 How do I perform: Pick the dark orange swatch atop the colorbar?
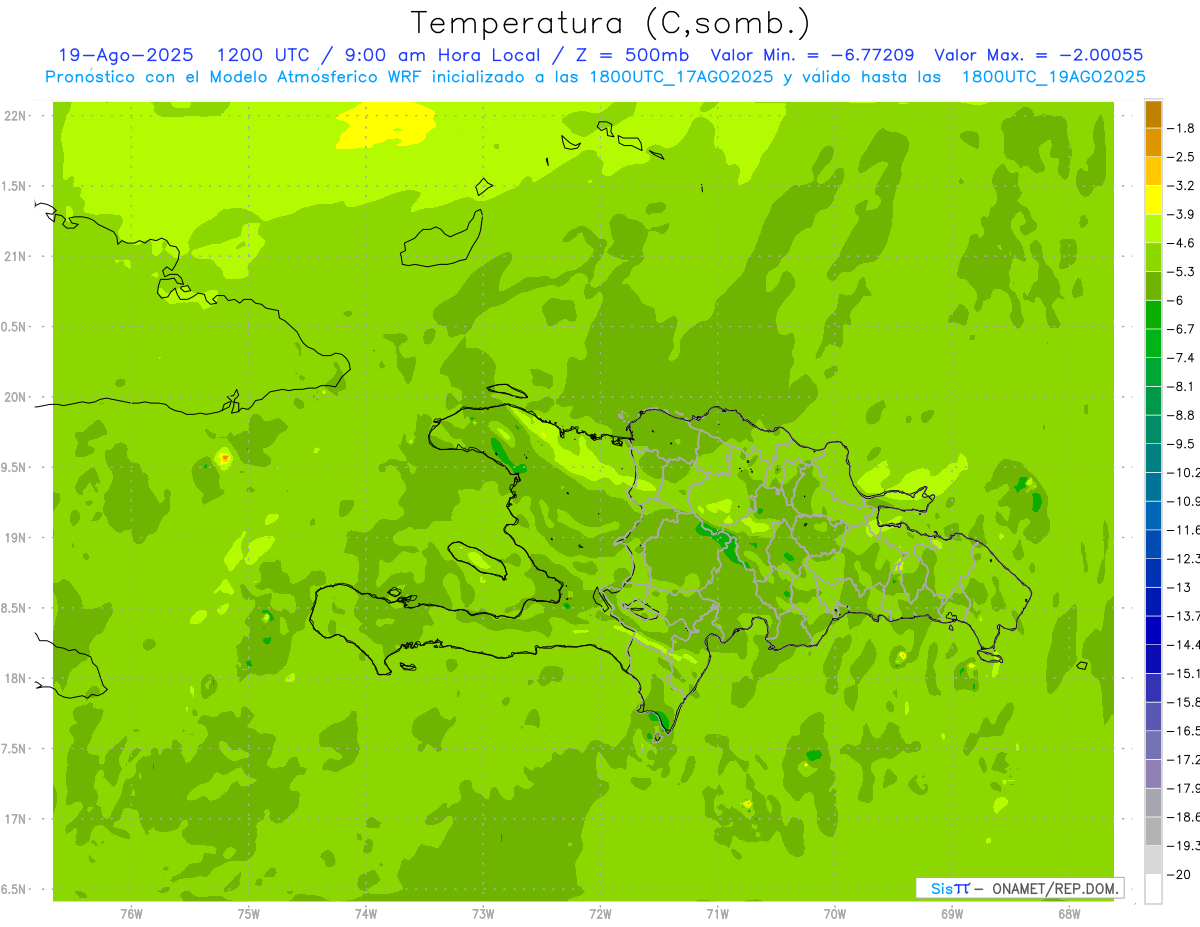tap(1153, 115)
